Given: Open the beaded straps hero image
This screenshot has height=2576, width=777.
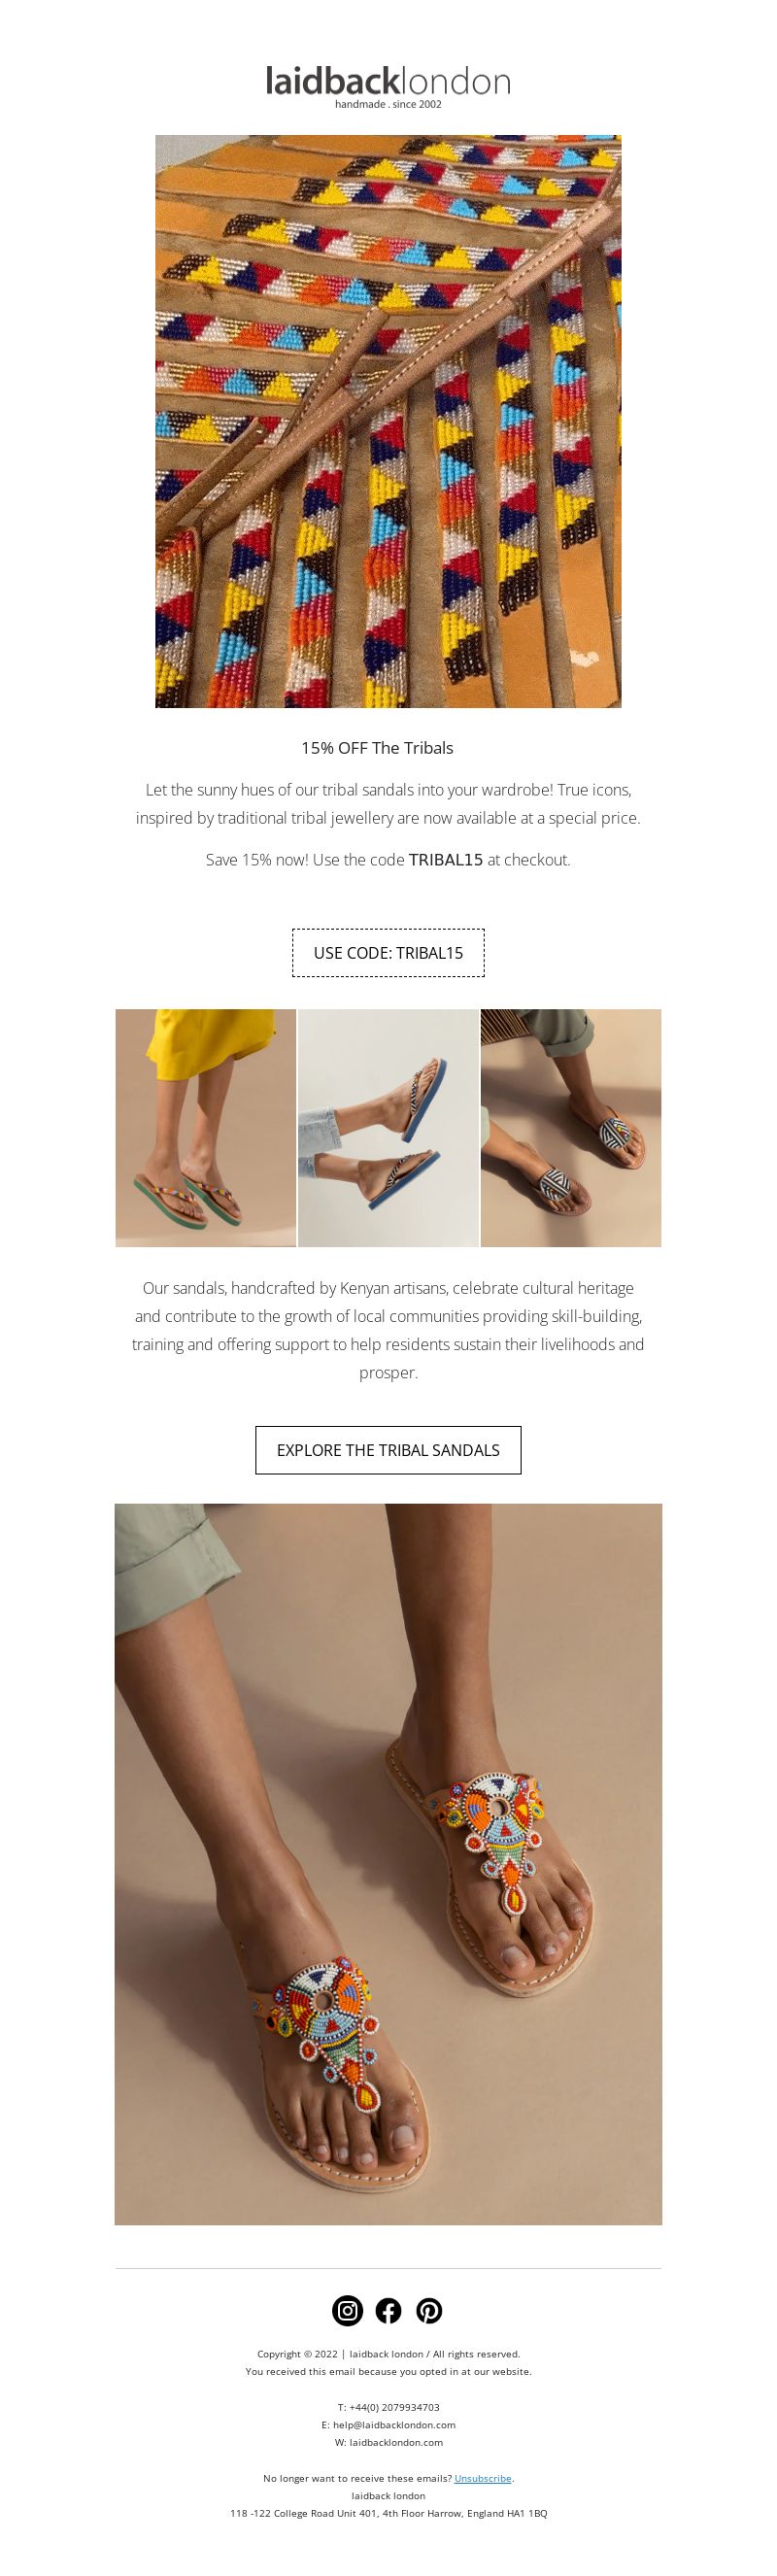Looking at the screenshot, I should coord(388,421).
